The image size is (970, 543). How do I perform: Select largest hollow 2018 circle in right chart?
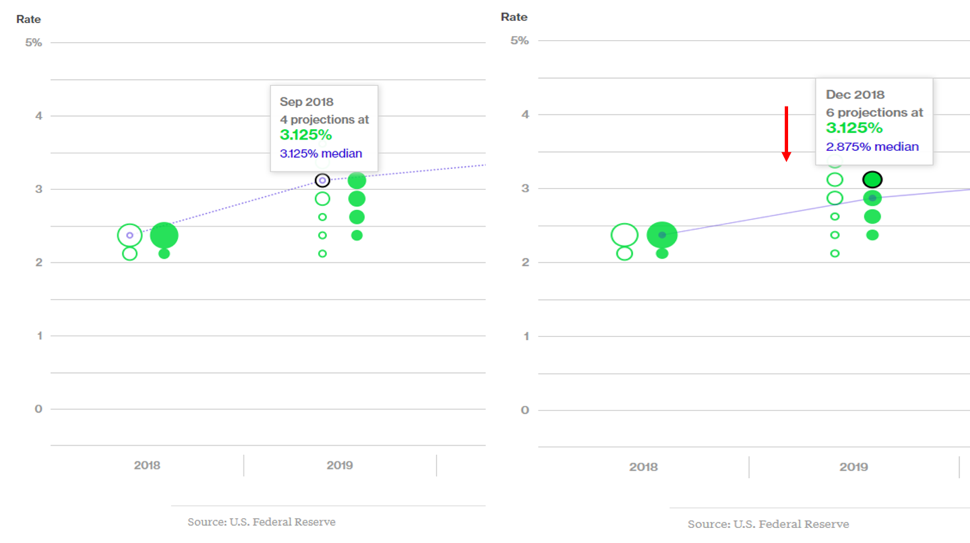(x=625, y=235)
